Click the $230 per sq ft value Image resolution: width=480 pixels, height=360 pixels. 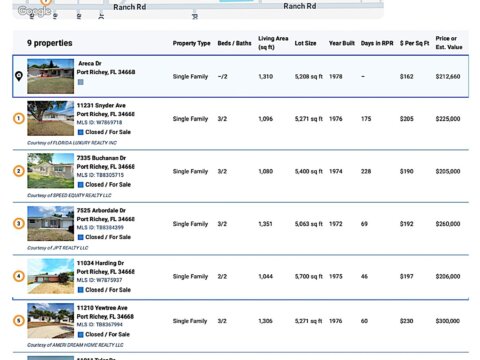click(x=407, y=321)
